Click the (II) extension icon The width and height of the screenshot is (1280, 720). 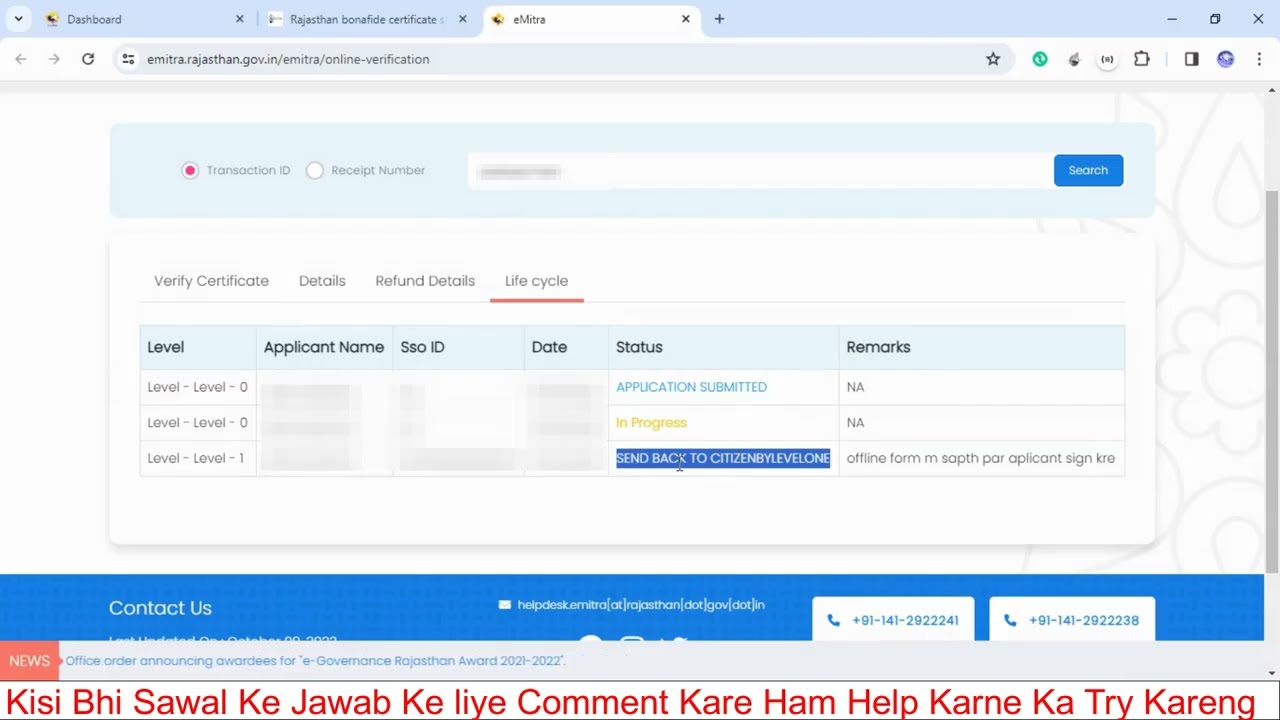point(1107,59)
